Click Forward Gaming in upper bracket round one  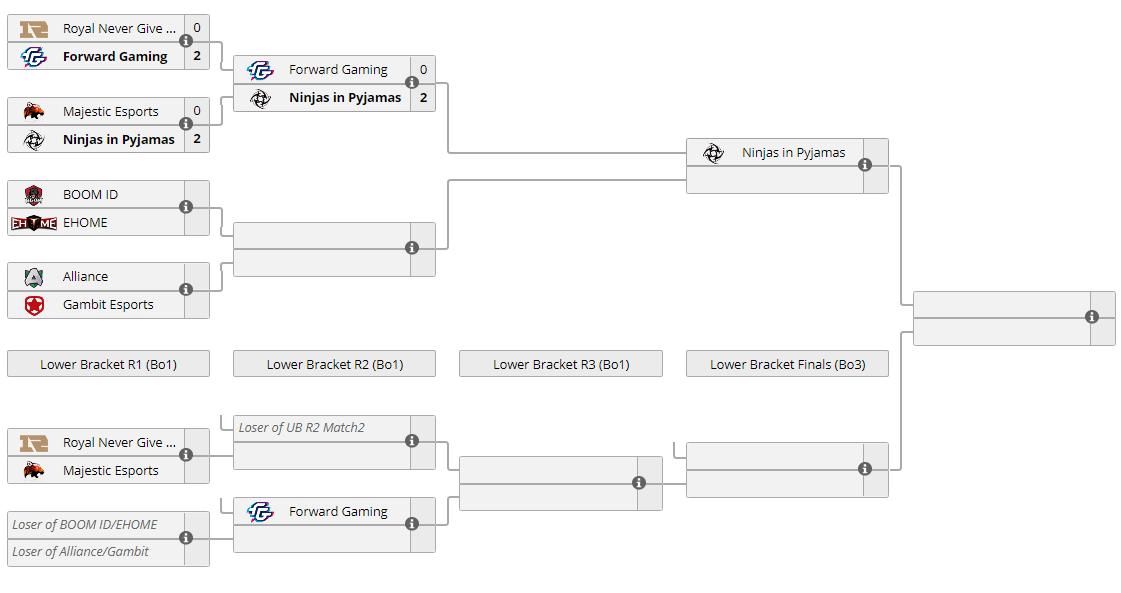click(115, 56)
